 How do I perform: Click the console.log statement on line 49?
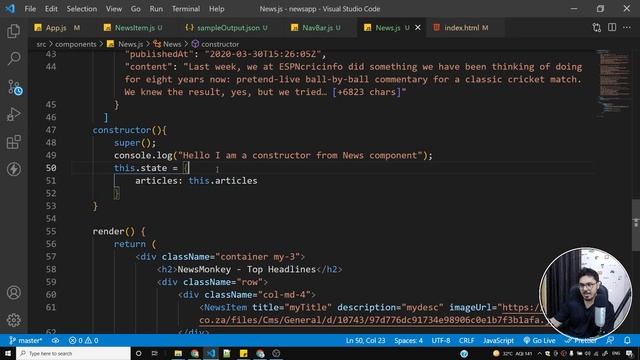tap(273, 155)
